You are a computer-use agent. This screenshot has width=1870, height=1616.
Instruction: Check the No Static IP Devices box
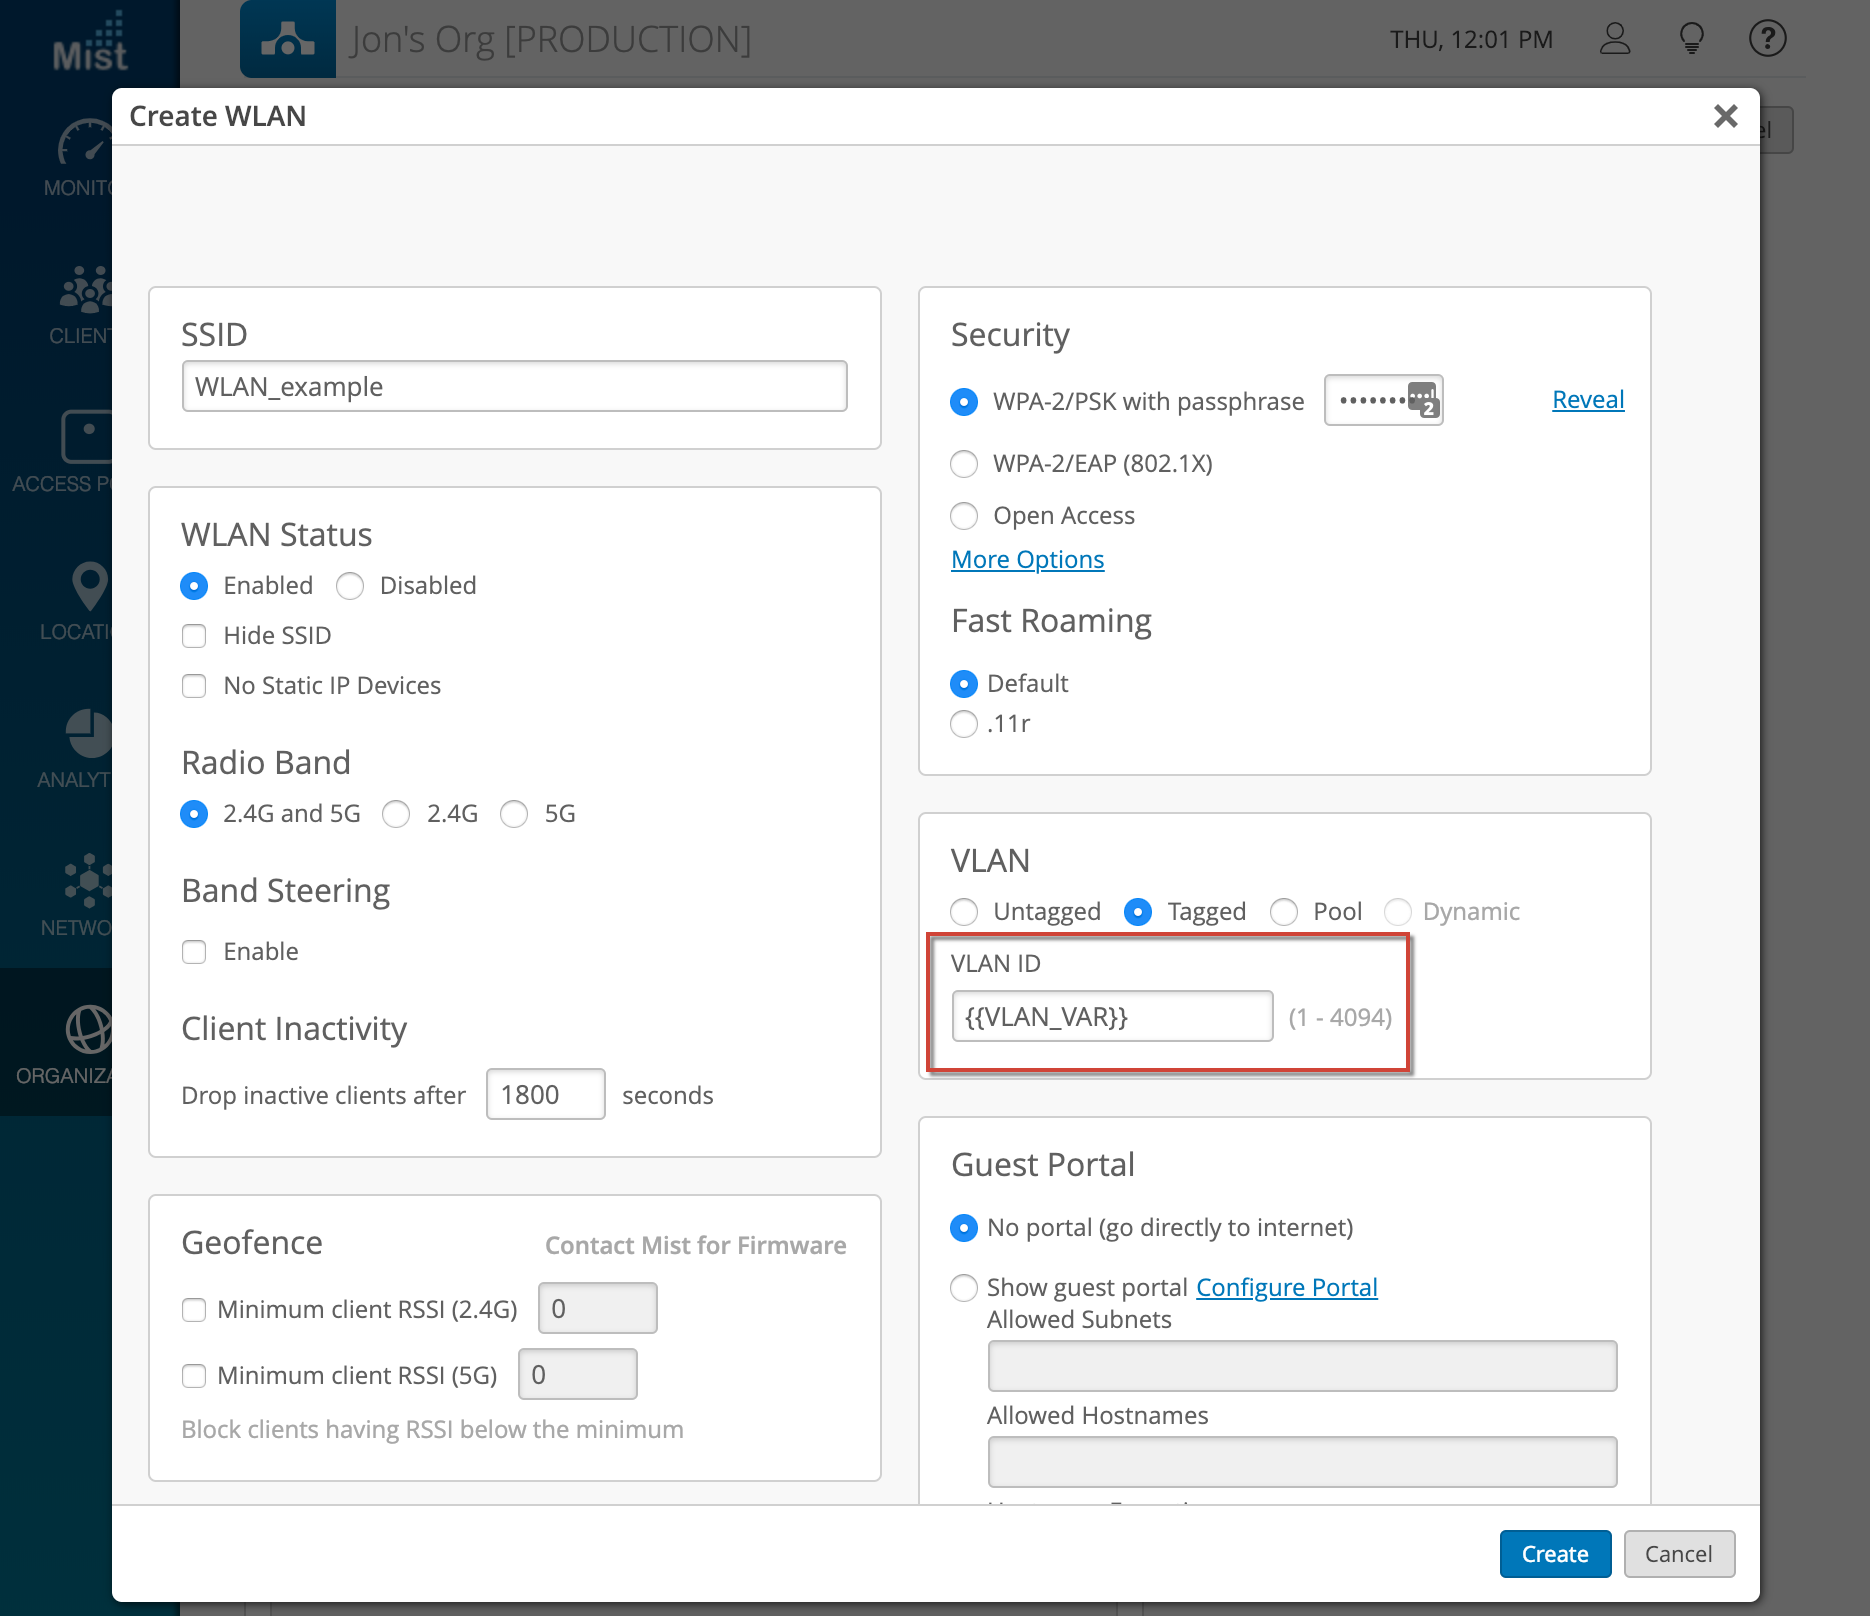coord(194,686)
